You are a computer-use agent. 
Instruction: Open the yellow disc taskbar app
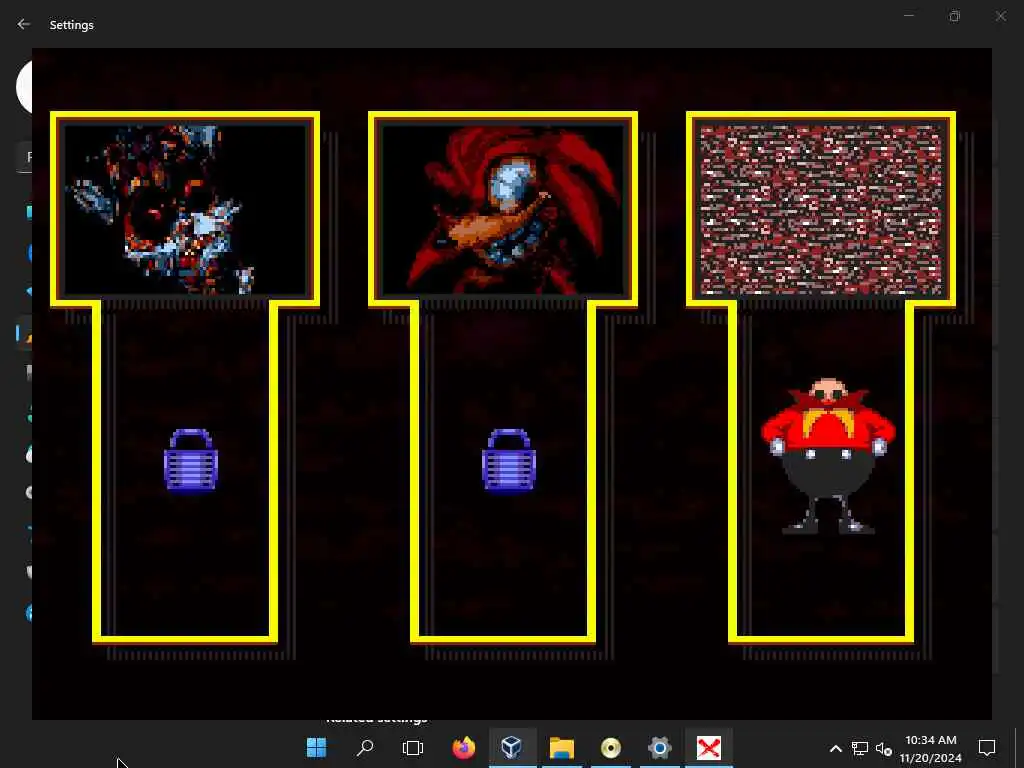[611, 748]
